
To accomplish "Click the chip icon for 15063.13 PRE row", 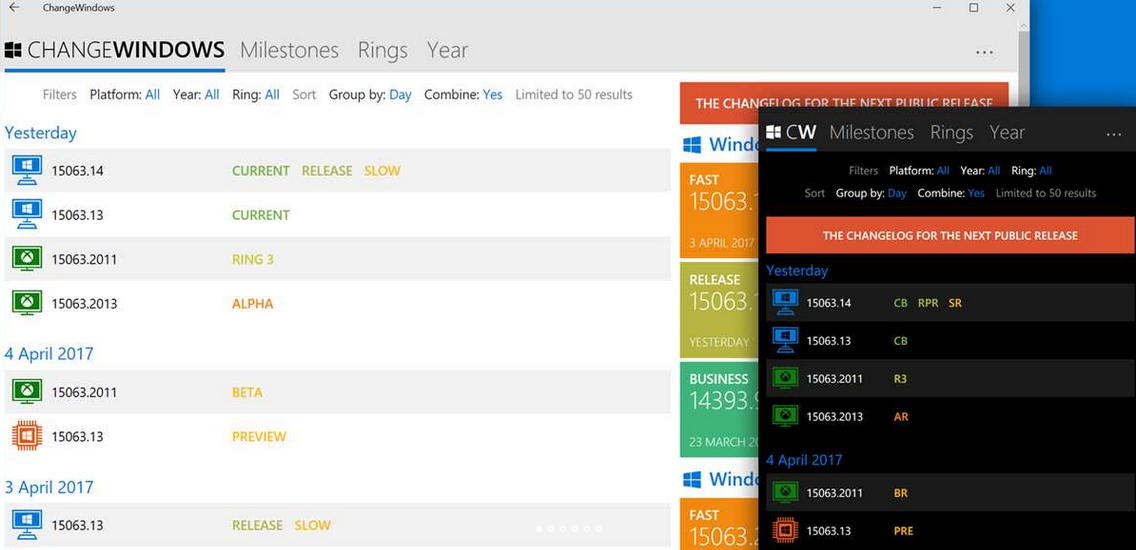I will 785,530.
